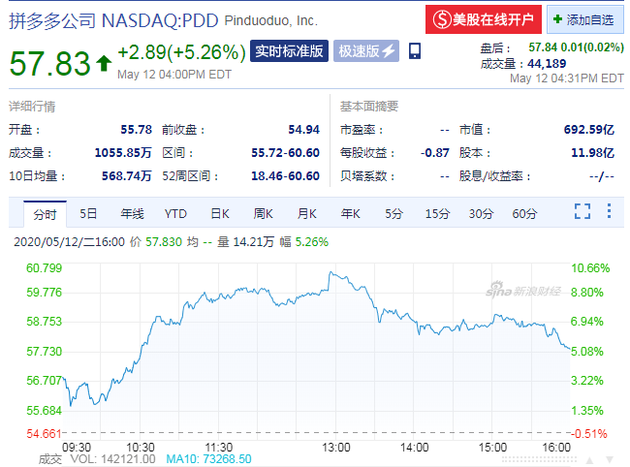The height and width of the screenshot is (467, 630).
Task: Switch to 实时标准版 mode
Action: [x=289, y=51]
